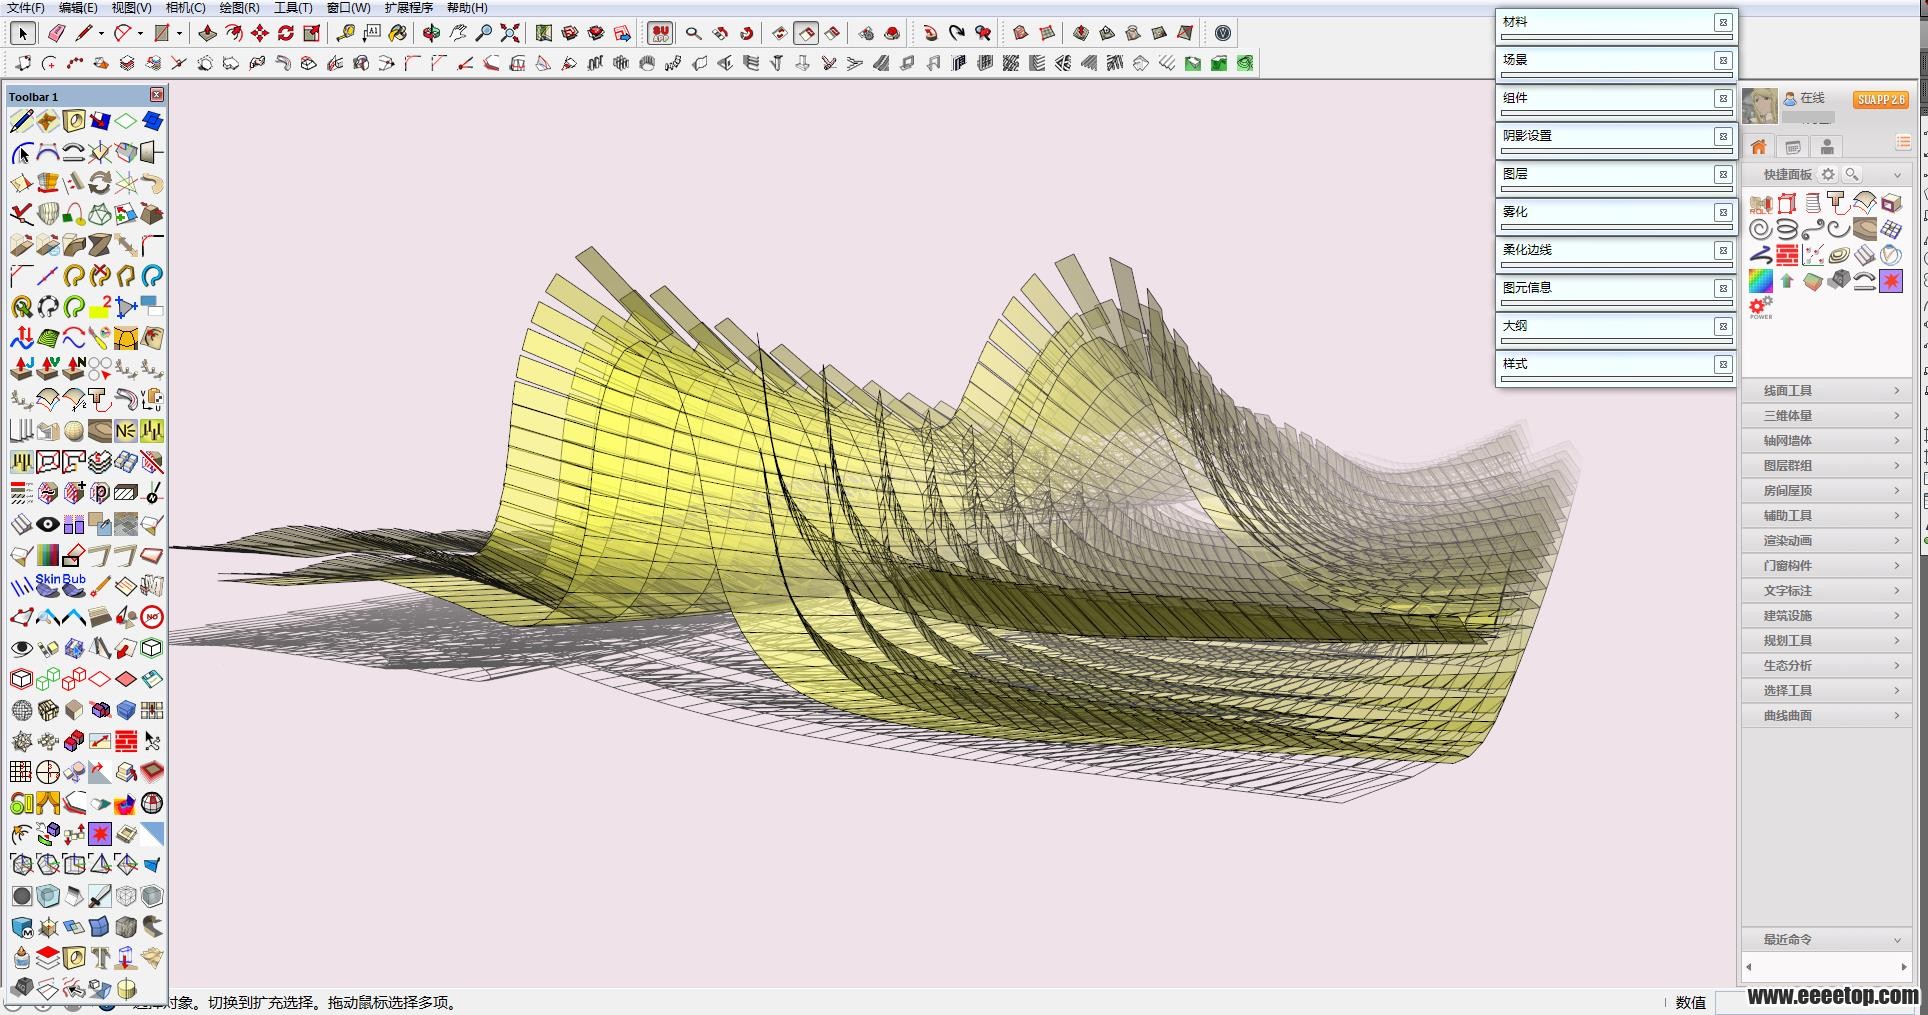Open the 3D Warehouse icon
Screen dimensions: 1928x1015
tap(570, 33)
